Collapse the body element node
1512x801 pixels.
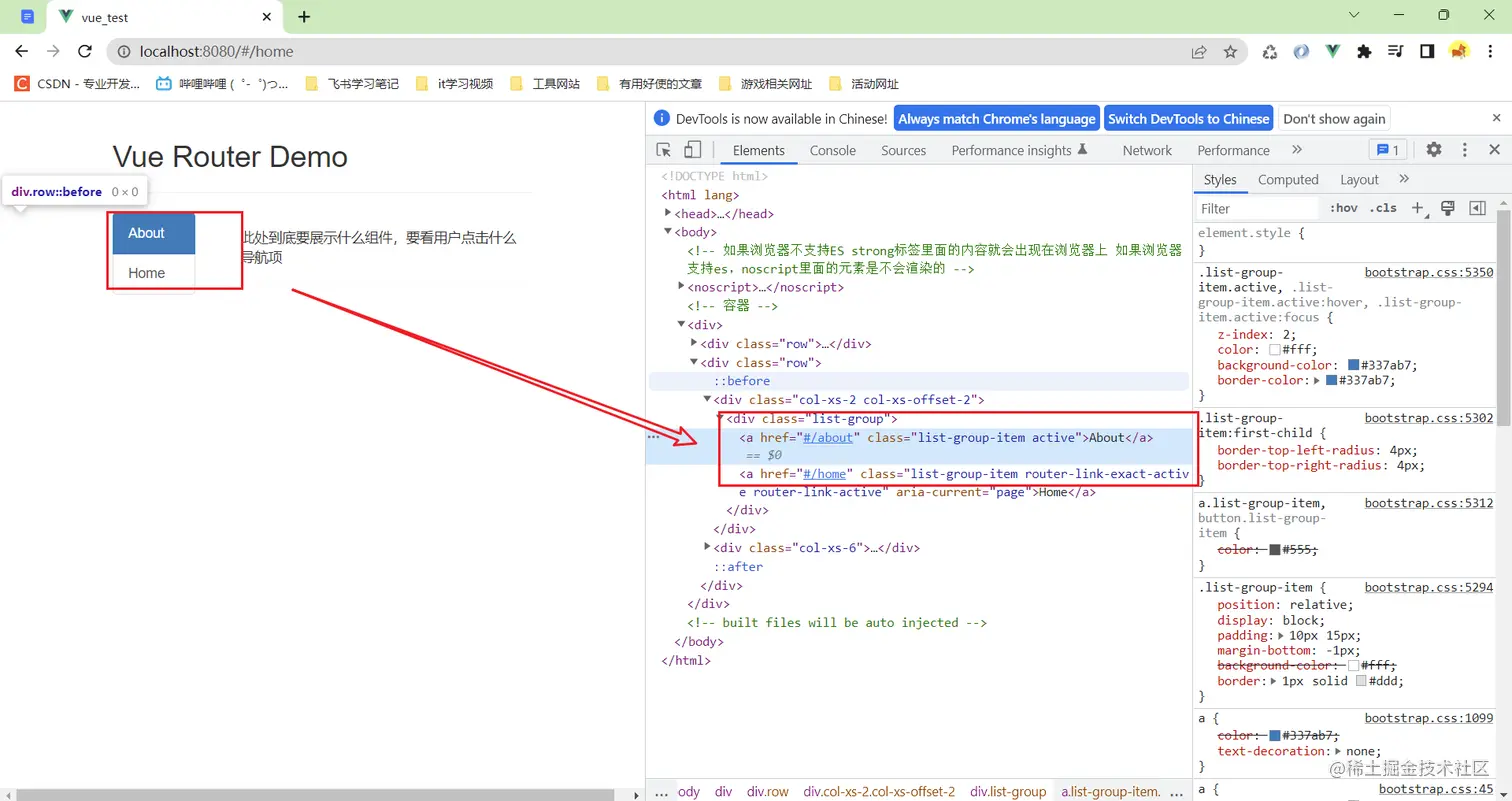pyautogui.click(x=668, y=231)
